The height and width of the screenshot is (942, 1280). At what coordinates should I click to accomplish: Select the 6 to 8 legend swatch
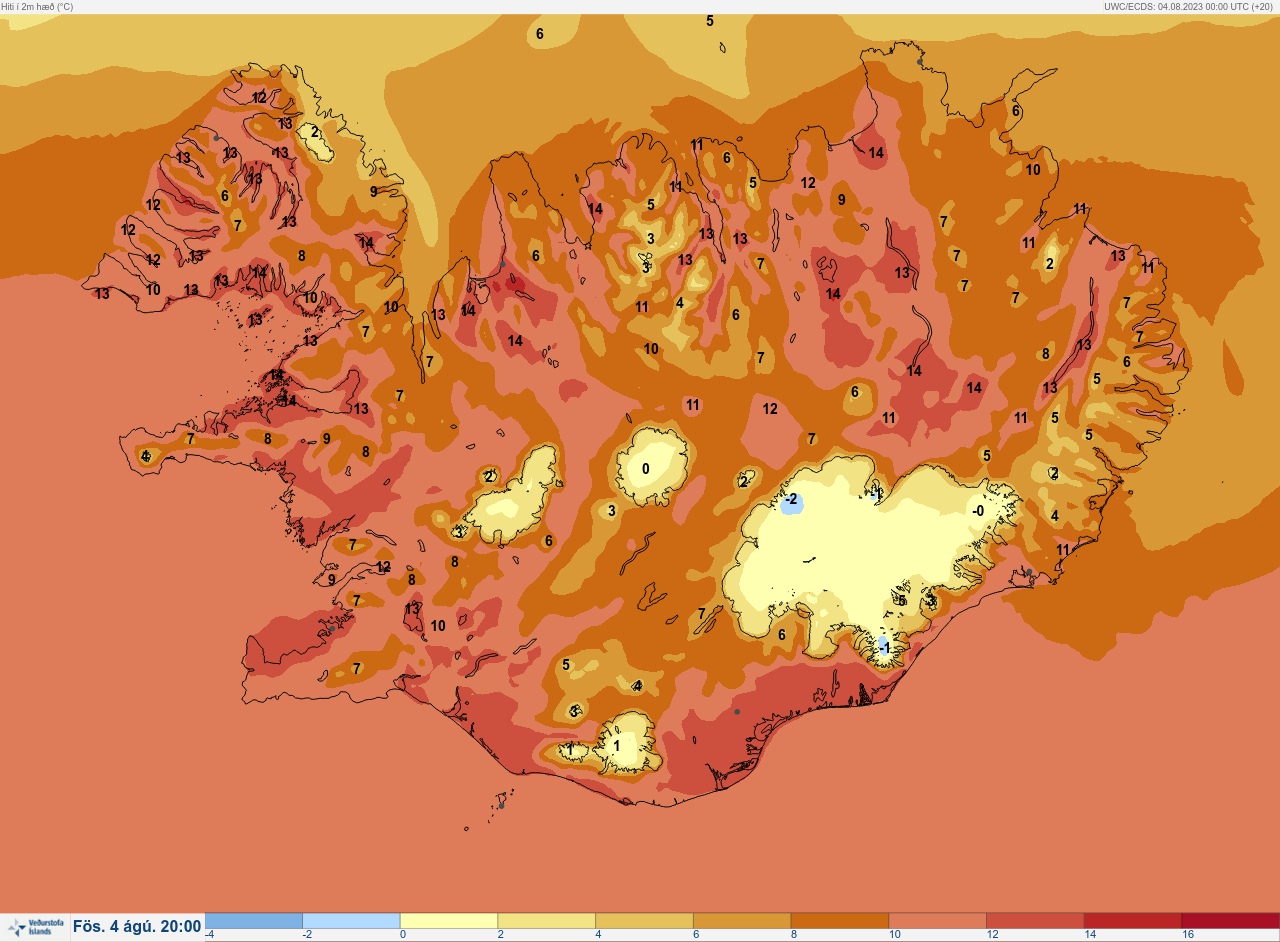742,921
